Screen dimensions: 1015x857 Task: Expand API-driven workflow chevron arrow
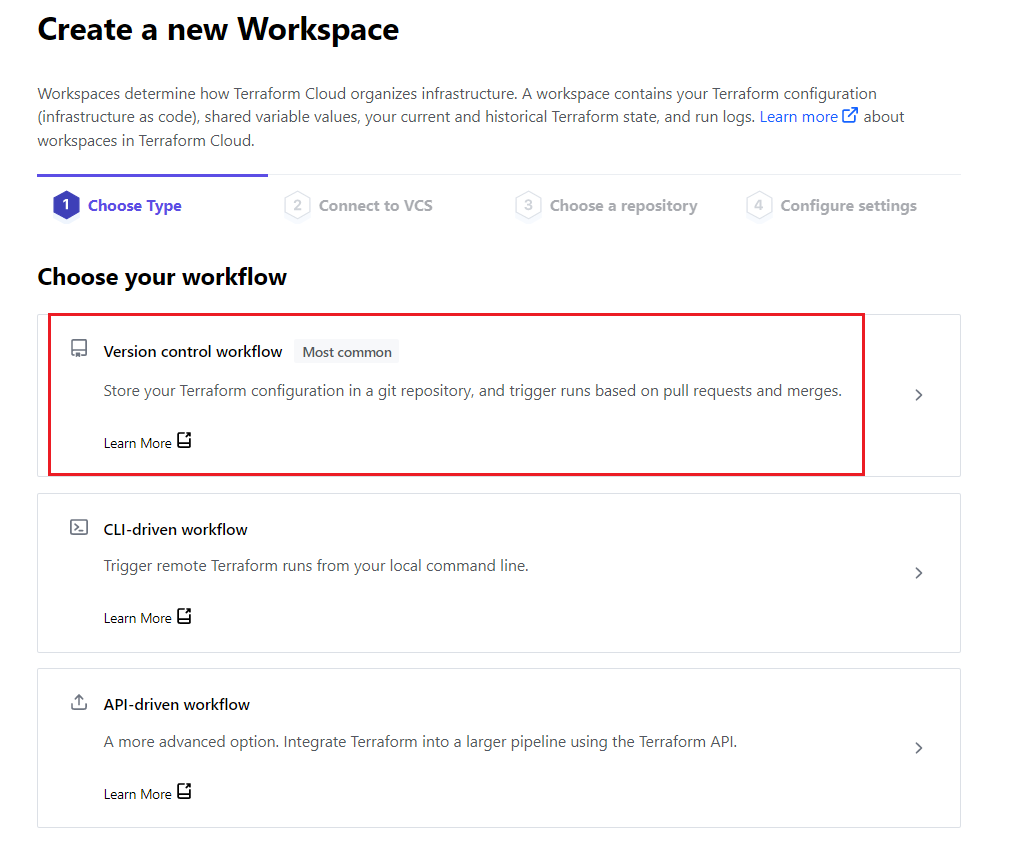coord(919,748)
